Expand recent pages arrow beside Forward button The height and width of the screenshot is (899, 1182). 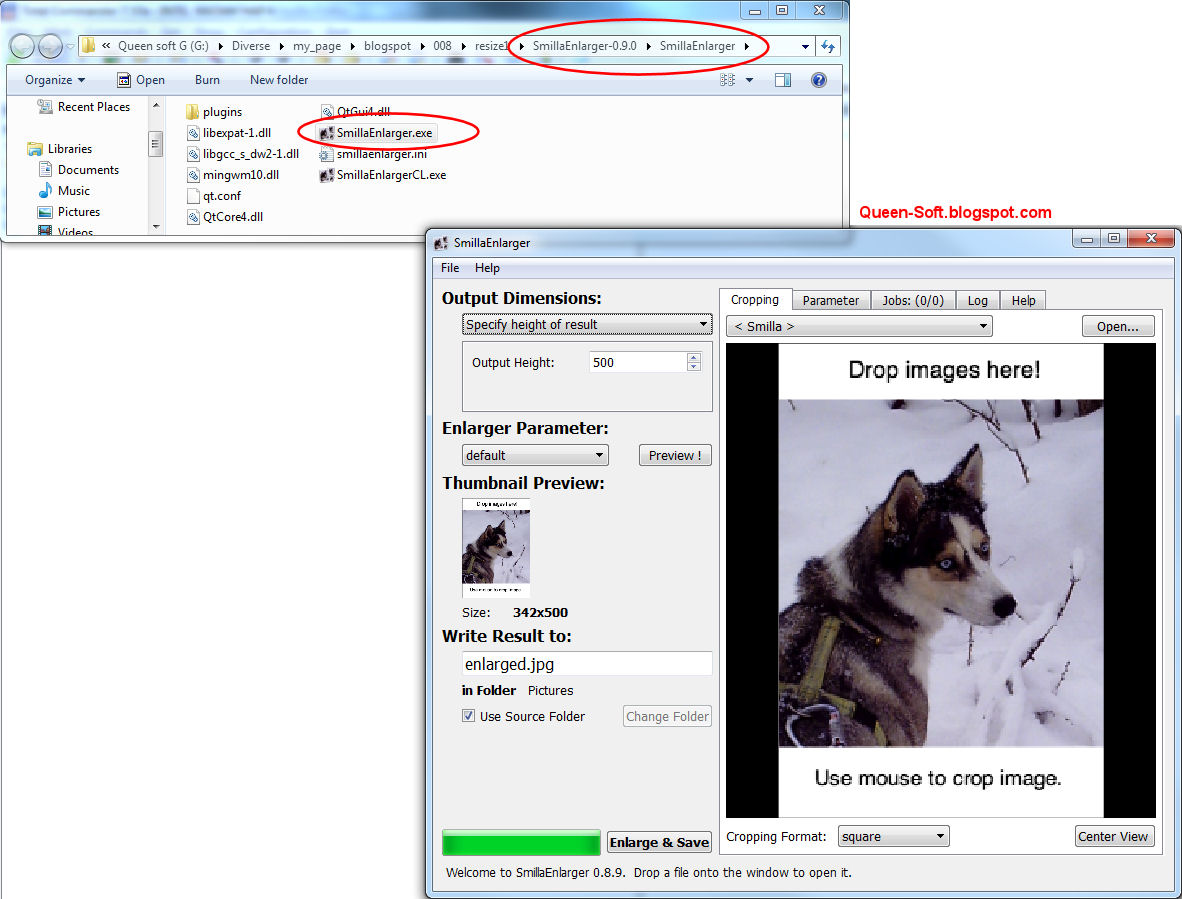coord(70,47)
